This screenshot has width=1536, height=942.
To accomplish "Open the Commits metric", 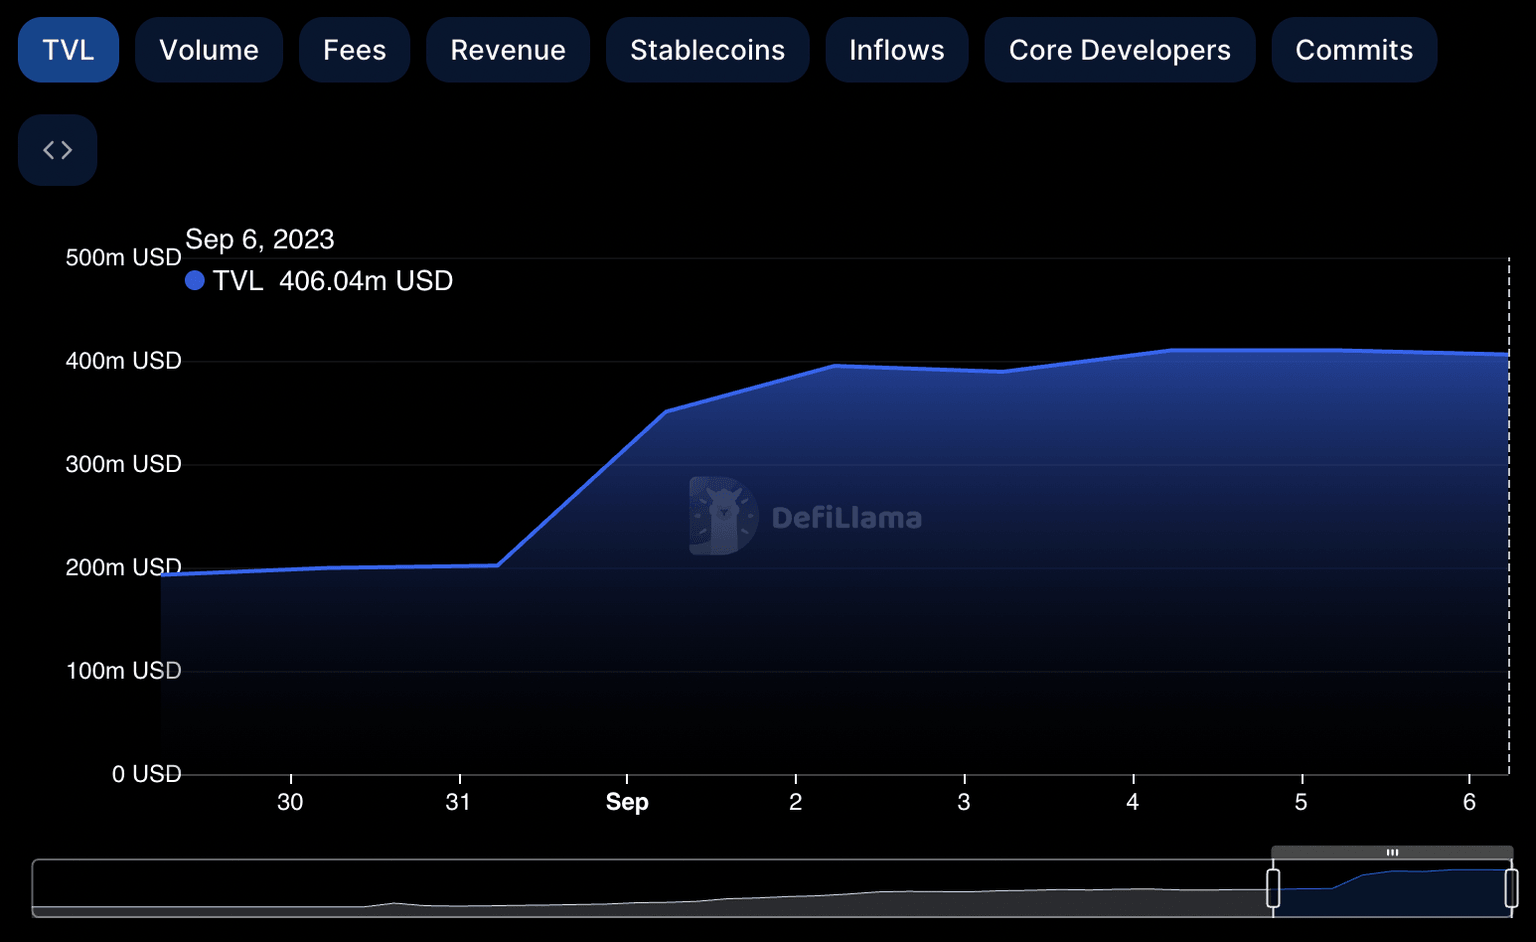I will pyautogui.click(x=1353, y=50).
